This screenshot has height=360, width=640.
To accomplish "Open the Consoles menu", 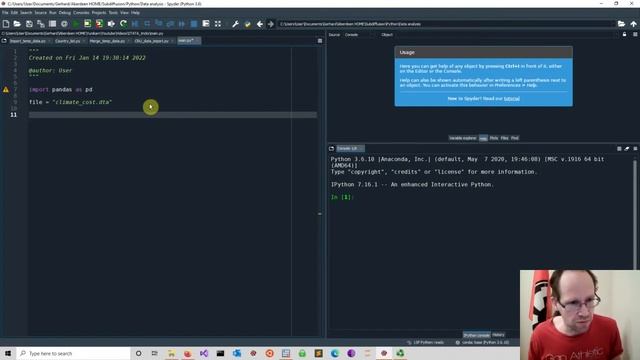I will tap(81, 13).
